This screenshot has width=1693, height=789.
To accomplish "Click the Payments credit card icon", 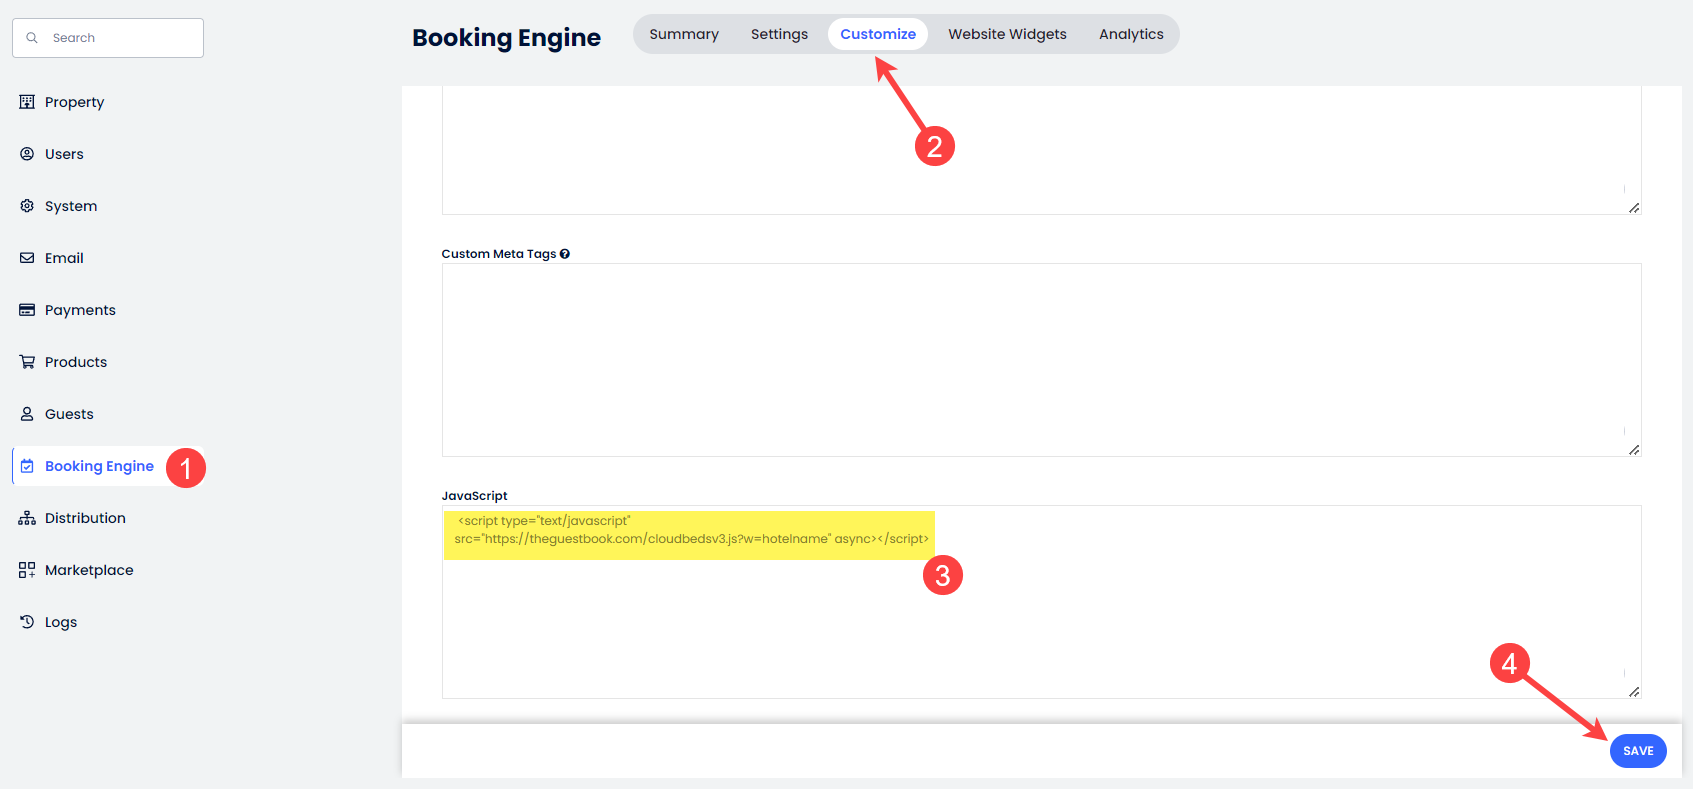I will tap(27, 310).
